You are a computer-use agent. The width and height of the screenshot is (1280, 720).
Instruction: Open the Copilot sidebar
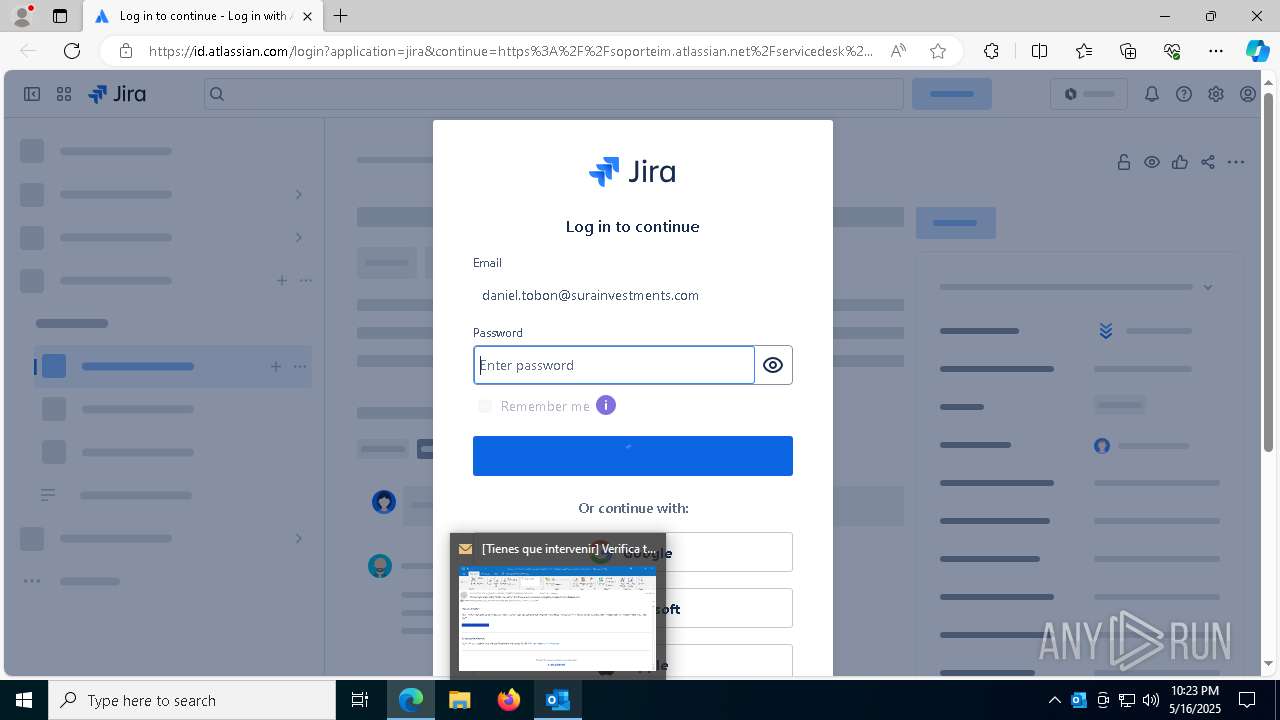(x=1257, y=51)
